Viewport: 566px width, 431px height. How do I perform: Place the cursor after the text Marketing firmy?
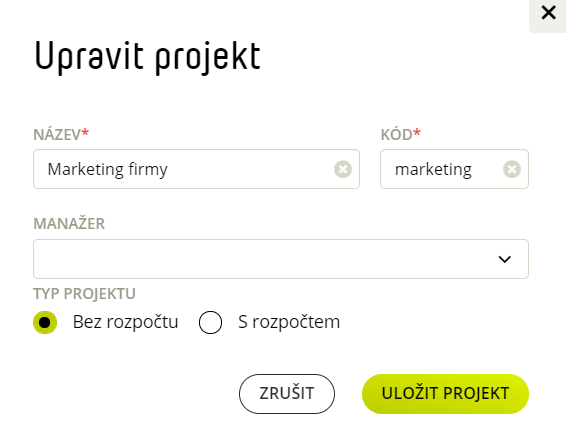(x=169, y=169)
